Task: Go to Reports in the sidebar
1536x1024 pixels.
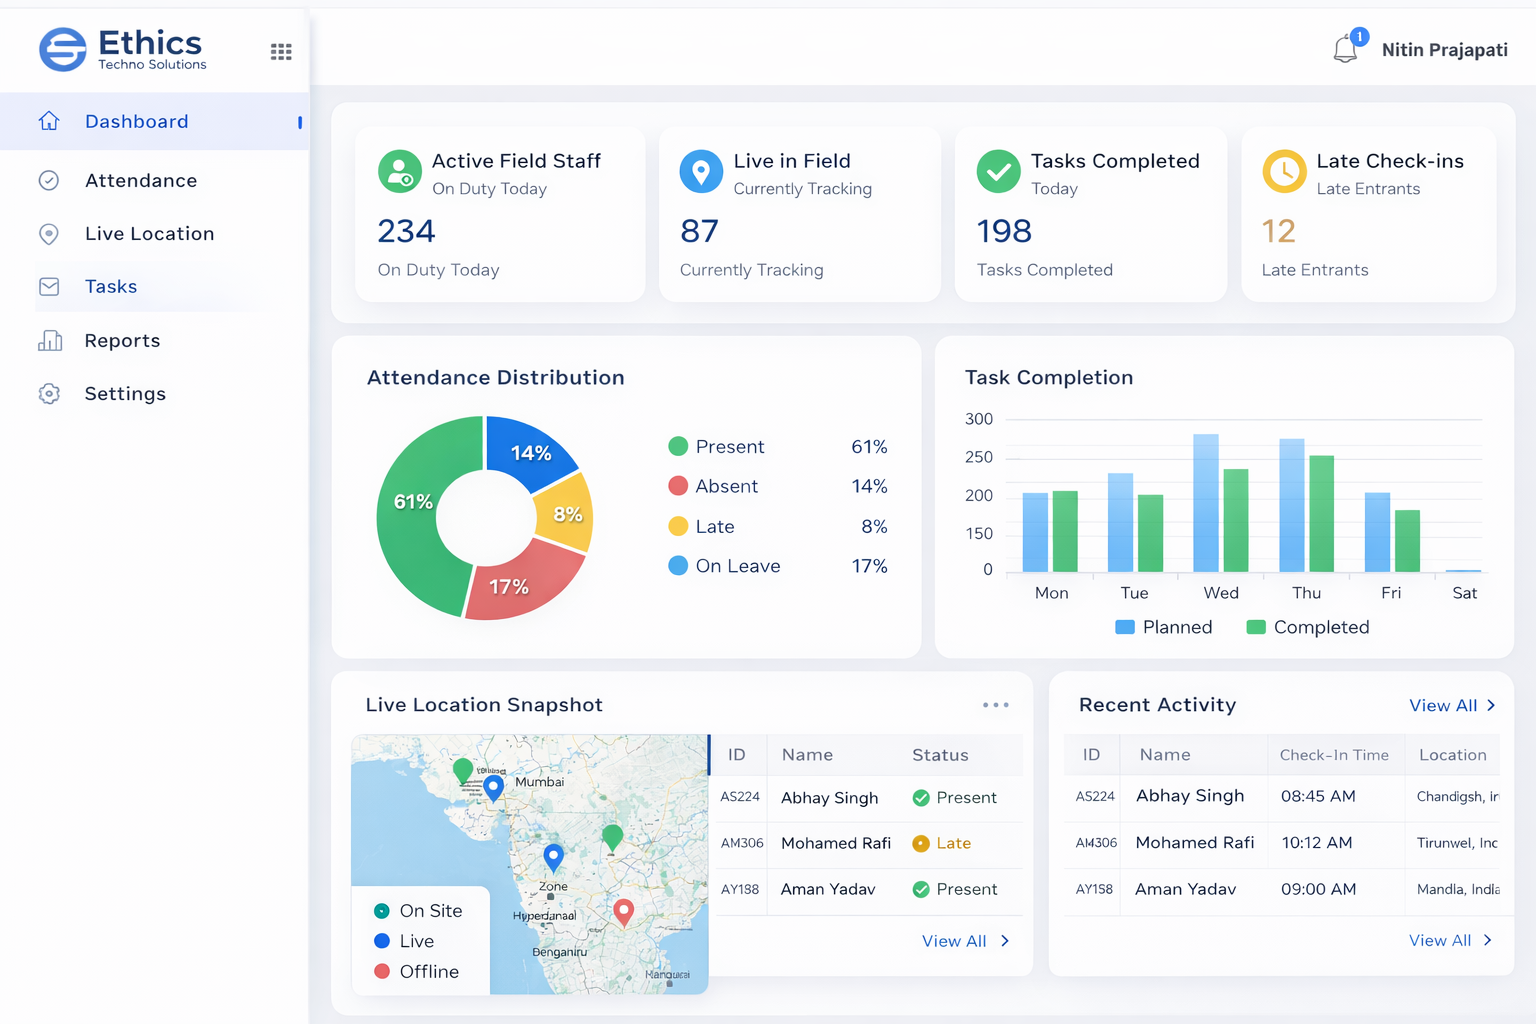Action: tap(122, 341)
